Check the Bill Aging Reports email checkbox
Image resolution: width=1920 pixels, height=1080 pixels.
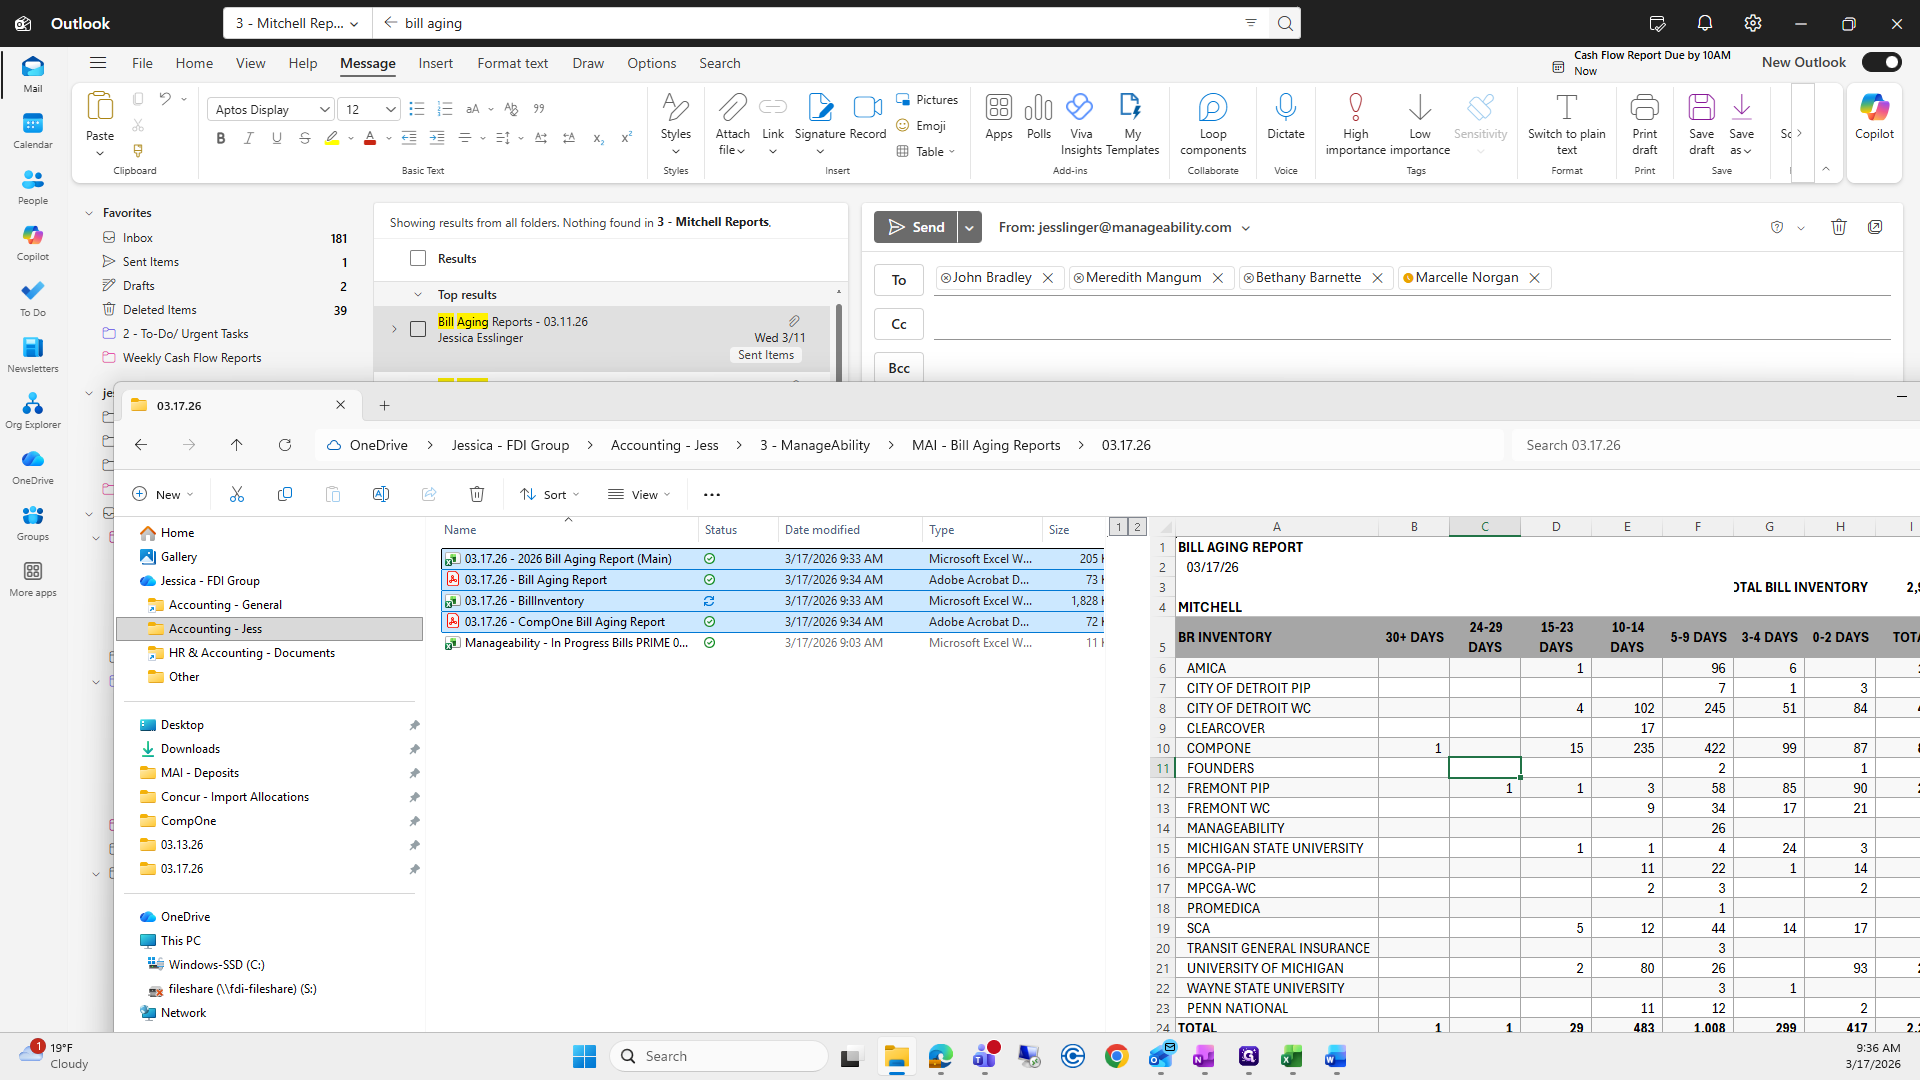coord(418,329)
